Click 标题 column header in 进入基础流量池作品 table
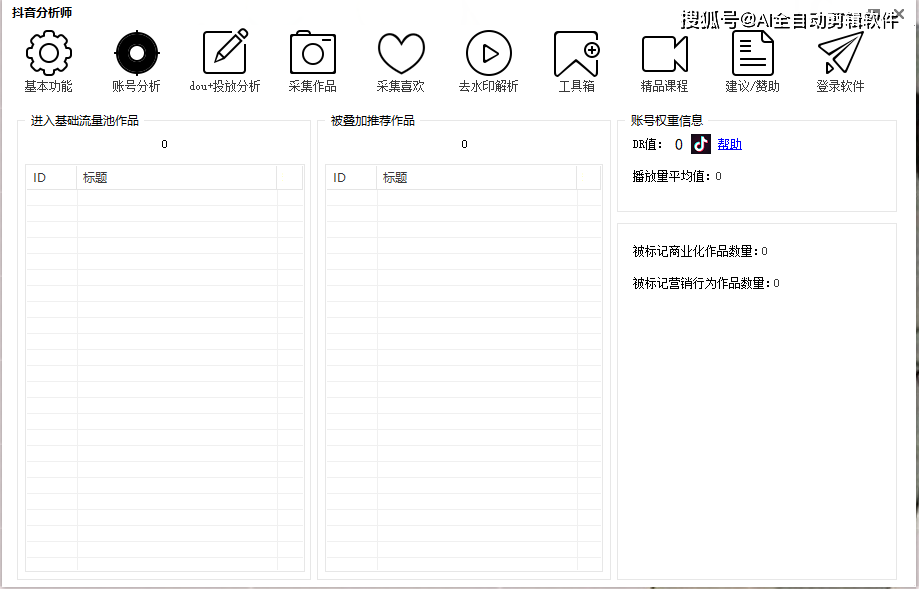Screen dimensions: 919x589 pos(176,178)
